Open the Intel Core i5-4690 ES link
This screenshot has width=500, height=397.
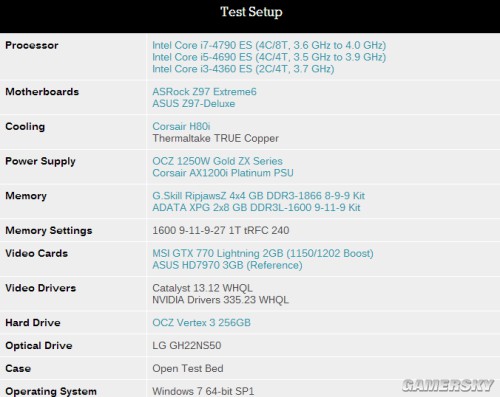tap(269, 57)
